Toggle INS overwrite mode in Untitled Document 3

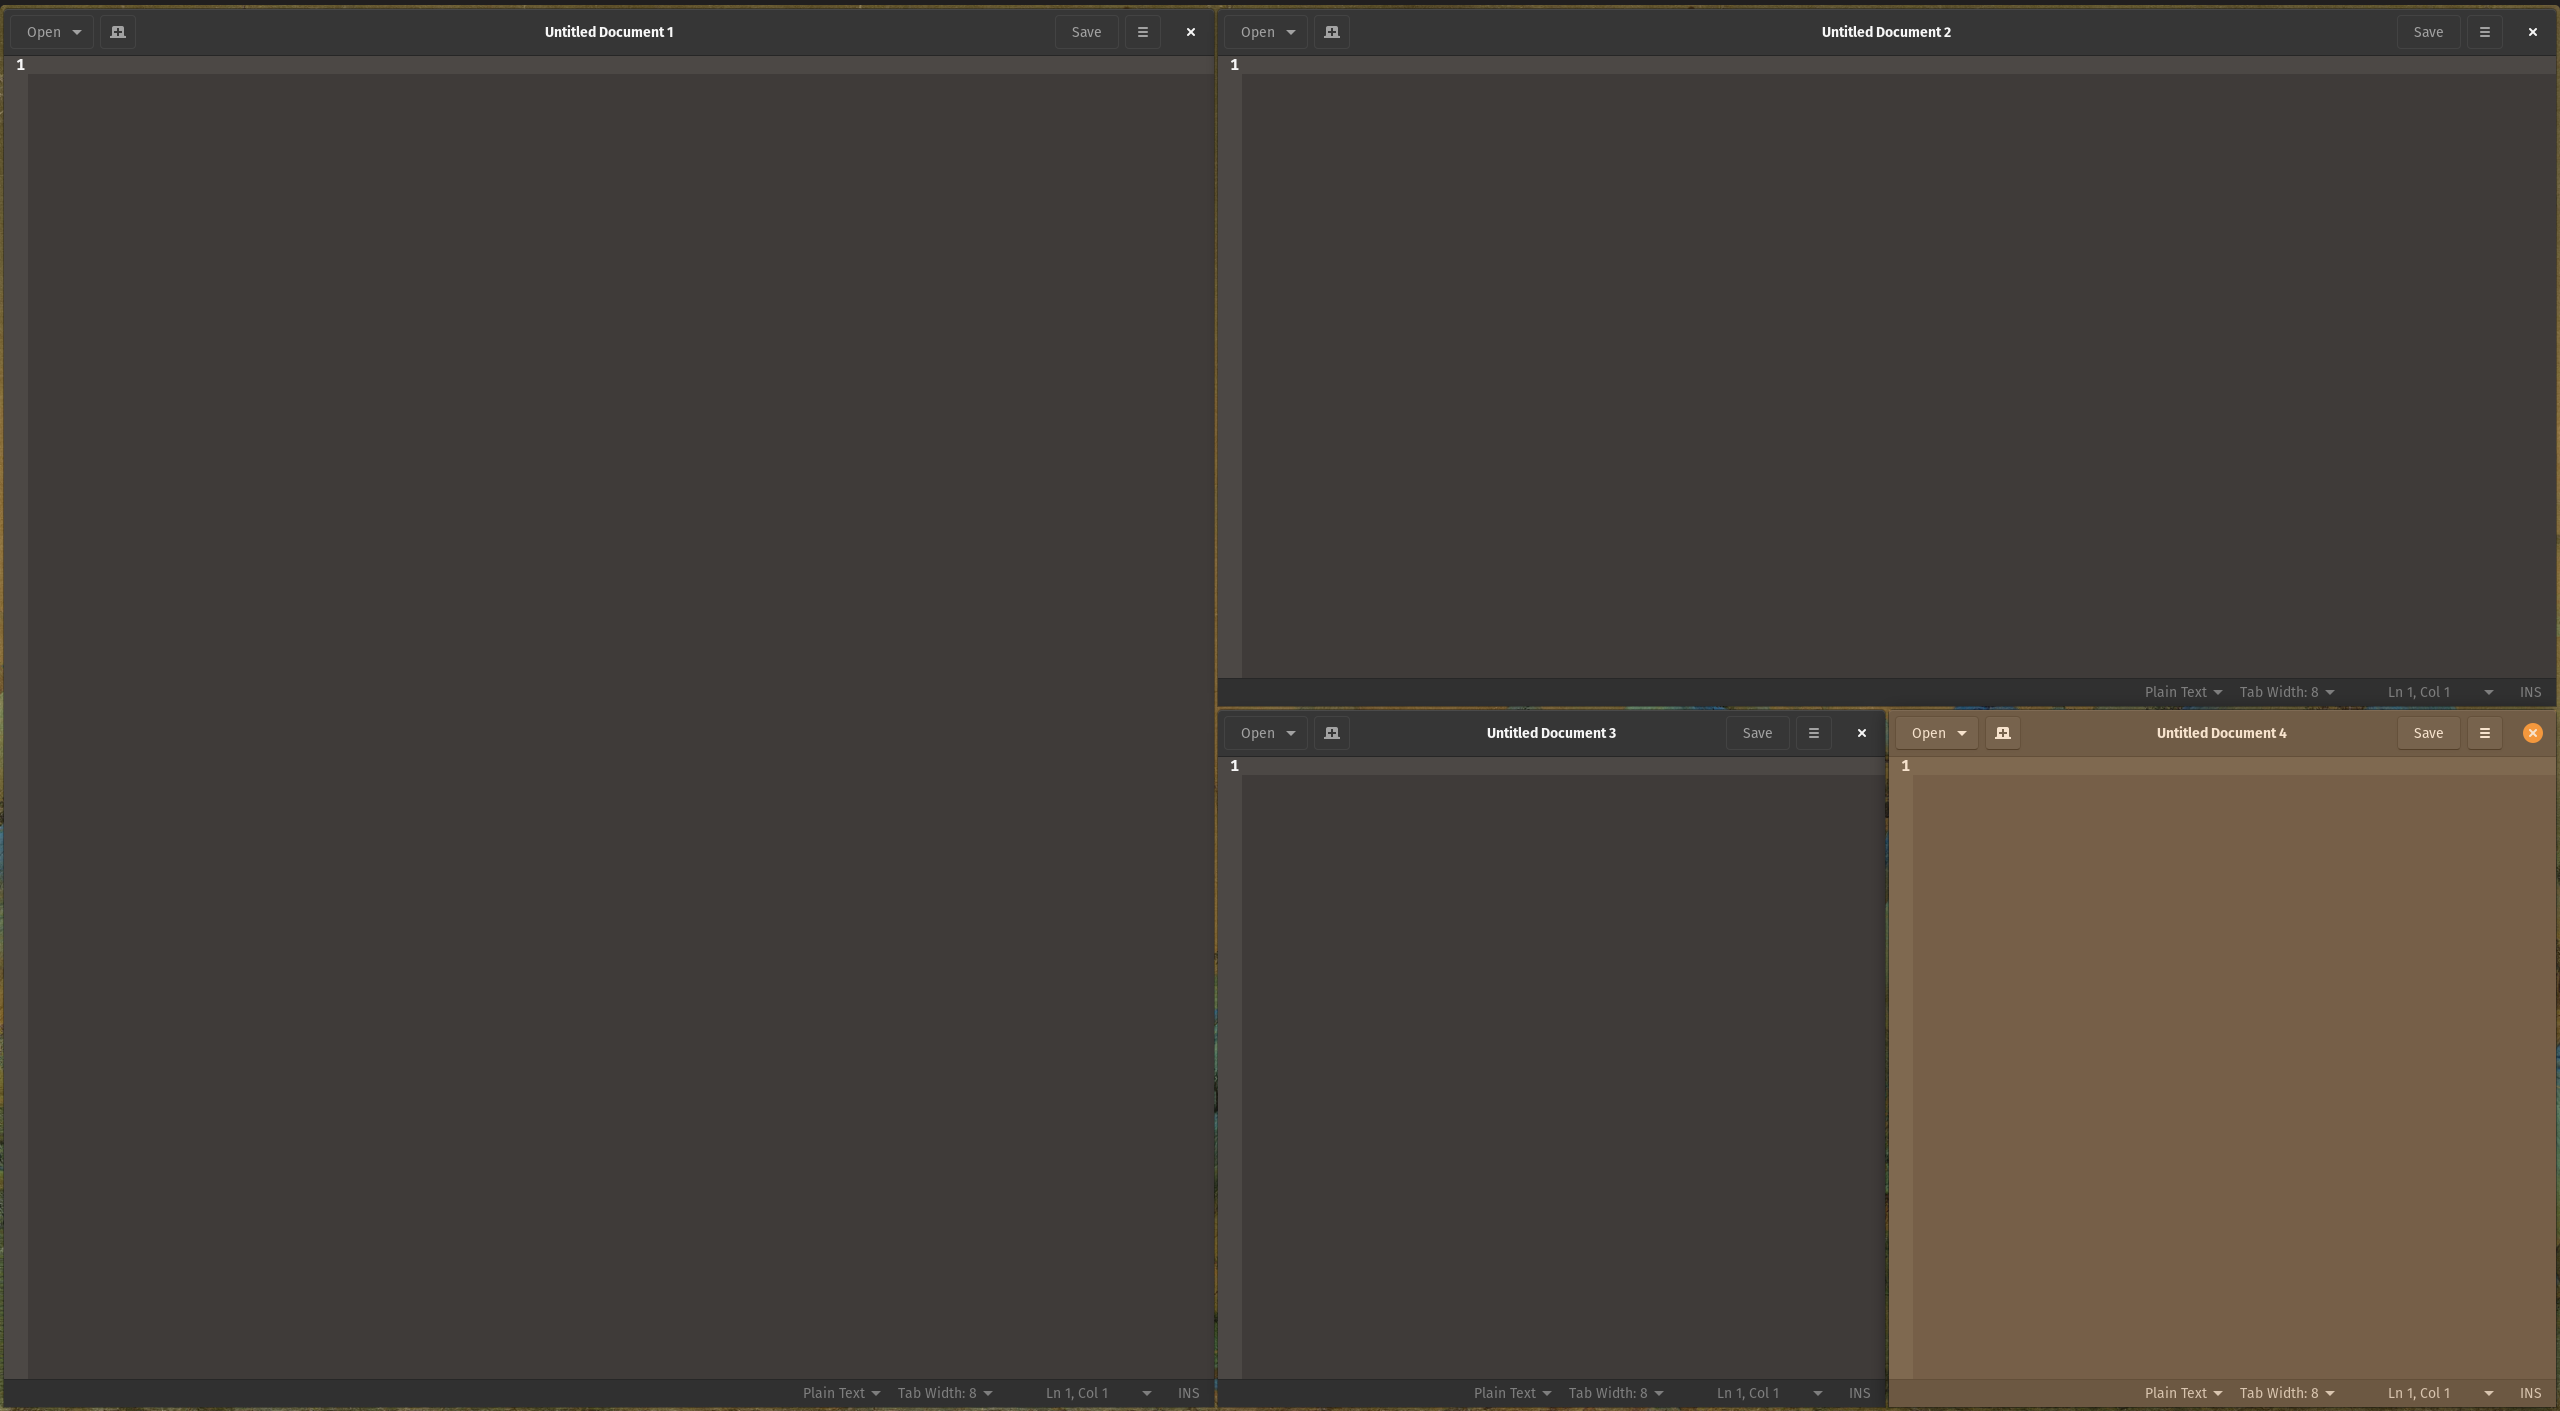point(1859,1392)
